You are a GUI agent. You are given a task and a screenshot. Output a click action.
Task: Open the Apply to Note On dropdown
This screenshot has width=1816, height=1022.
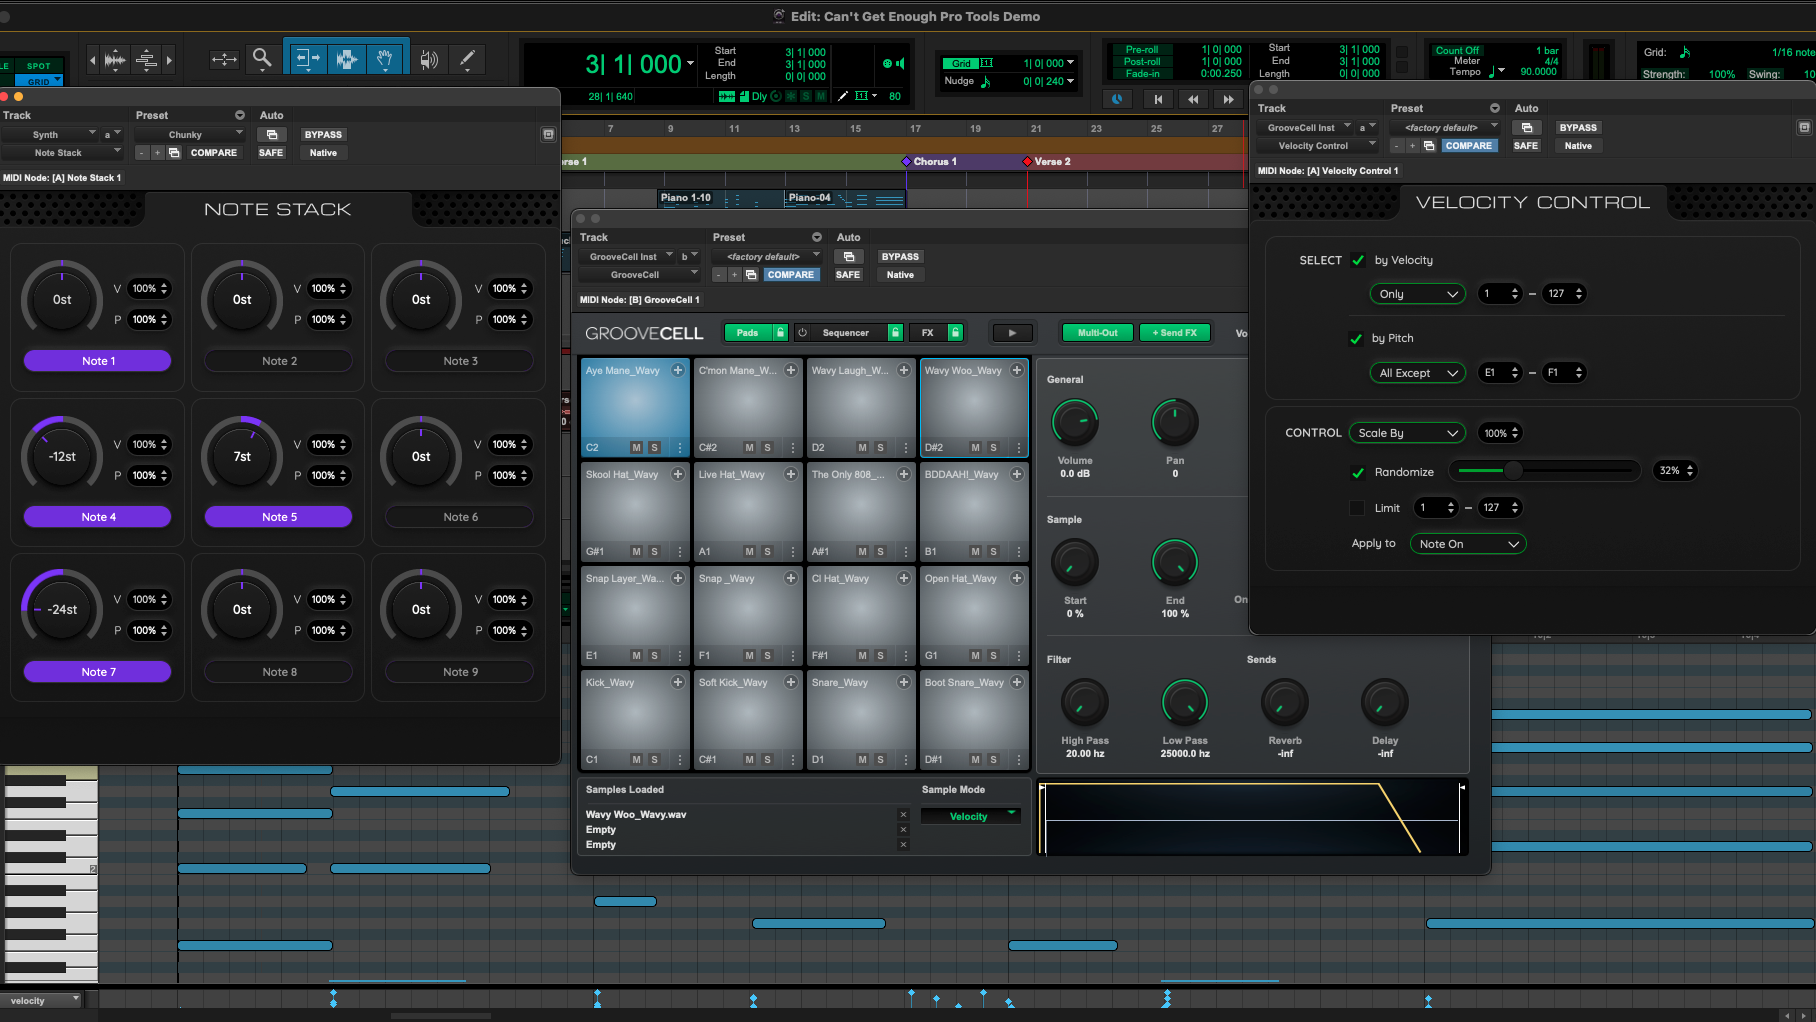[1468, 544]
